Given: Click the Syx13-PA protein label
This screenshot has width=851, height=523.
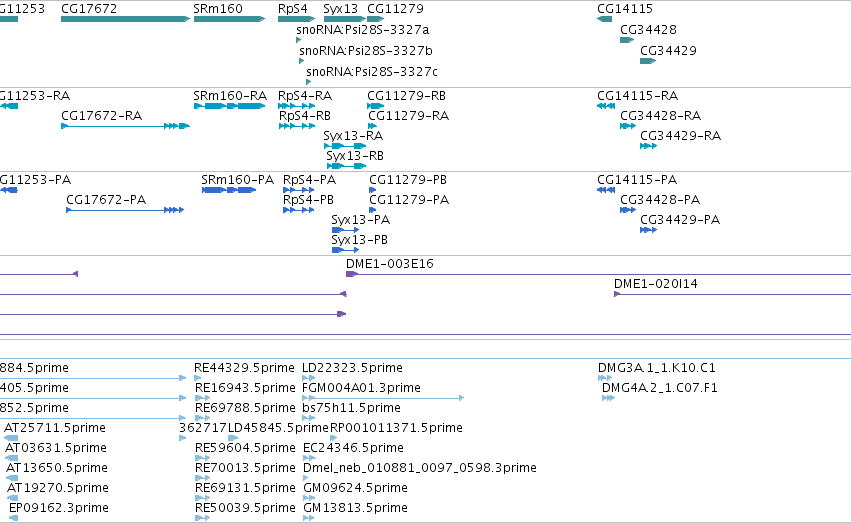Looking at the screenshot, I should pos(361,220).
